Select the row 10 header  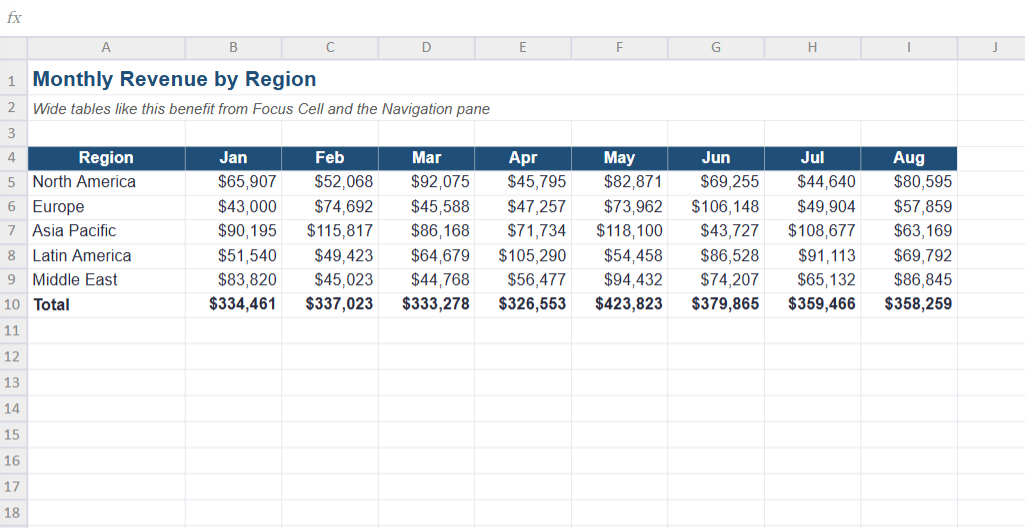(x=13, y=305)
